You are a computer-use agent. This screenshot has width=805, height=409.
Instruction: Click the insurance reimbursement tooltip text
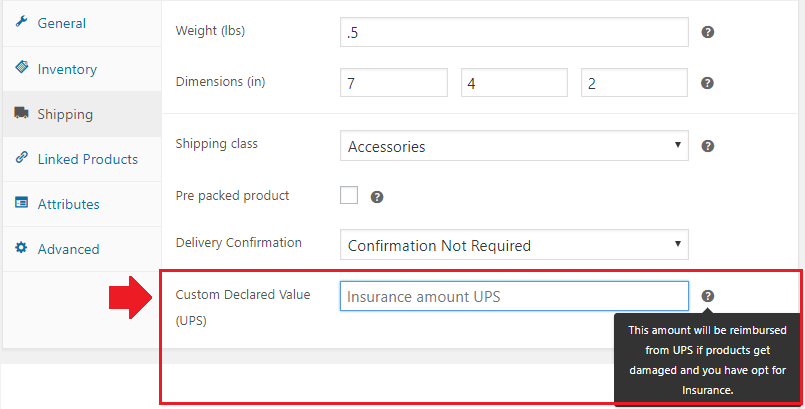707,360
